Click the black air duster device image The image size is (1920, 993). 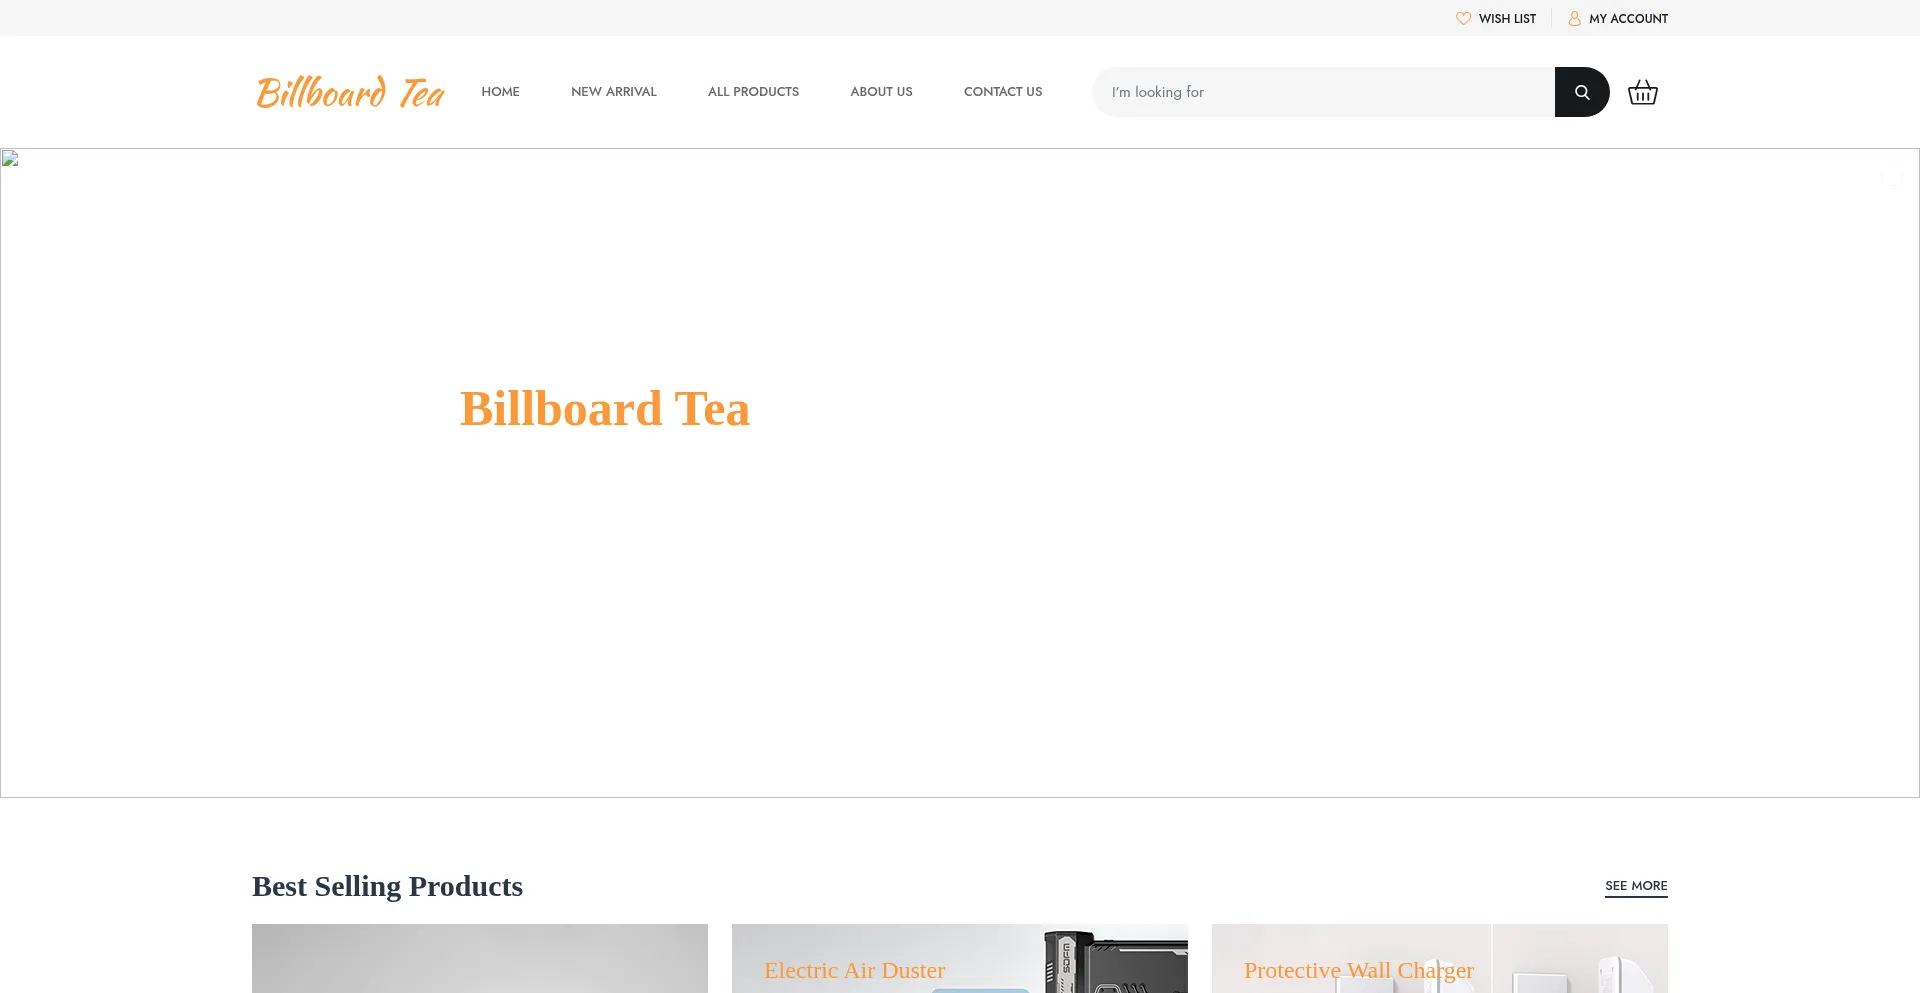1110,962
